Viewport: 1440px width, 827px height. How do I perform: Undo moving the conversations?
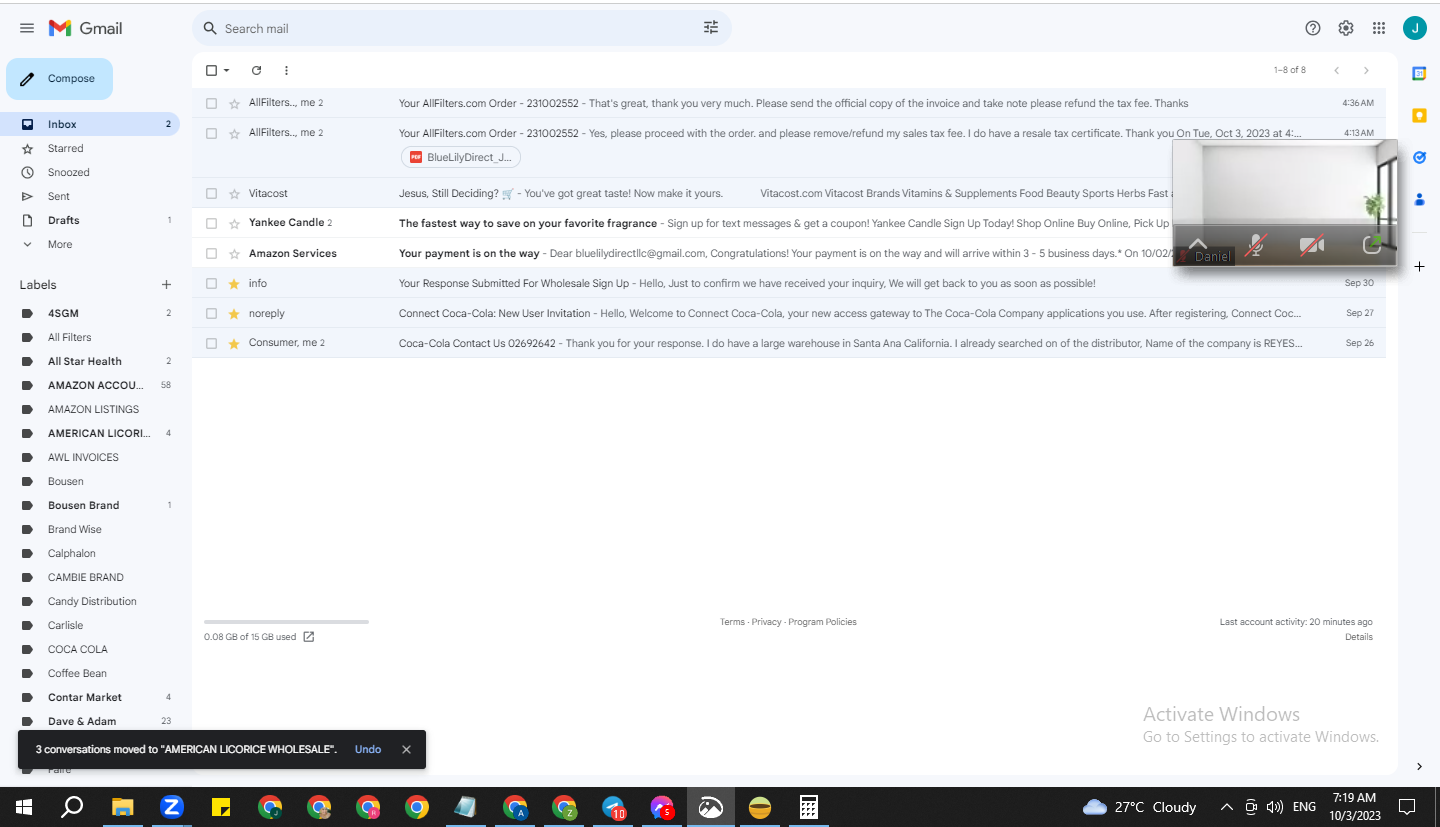click(368, 750)
